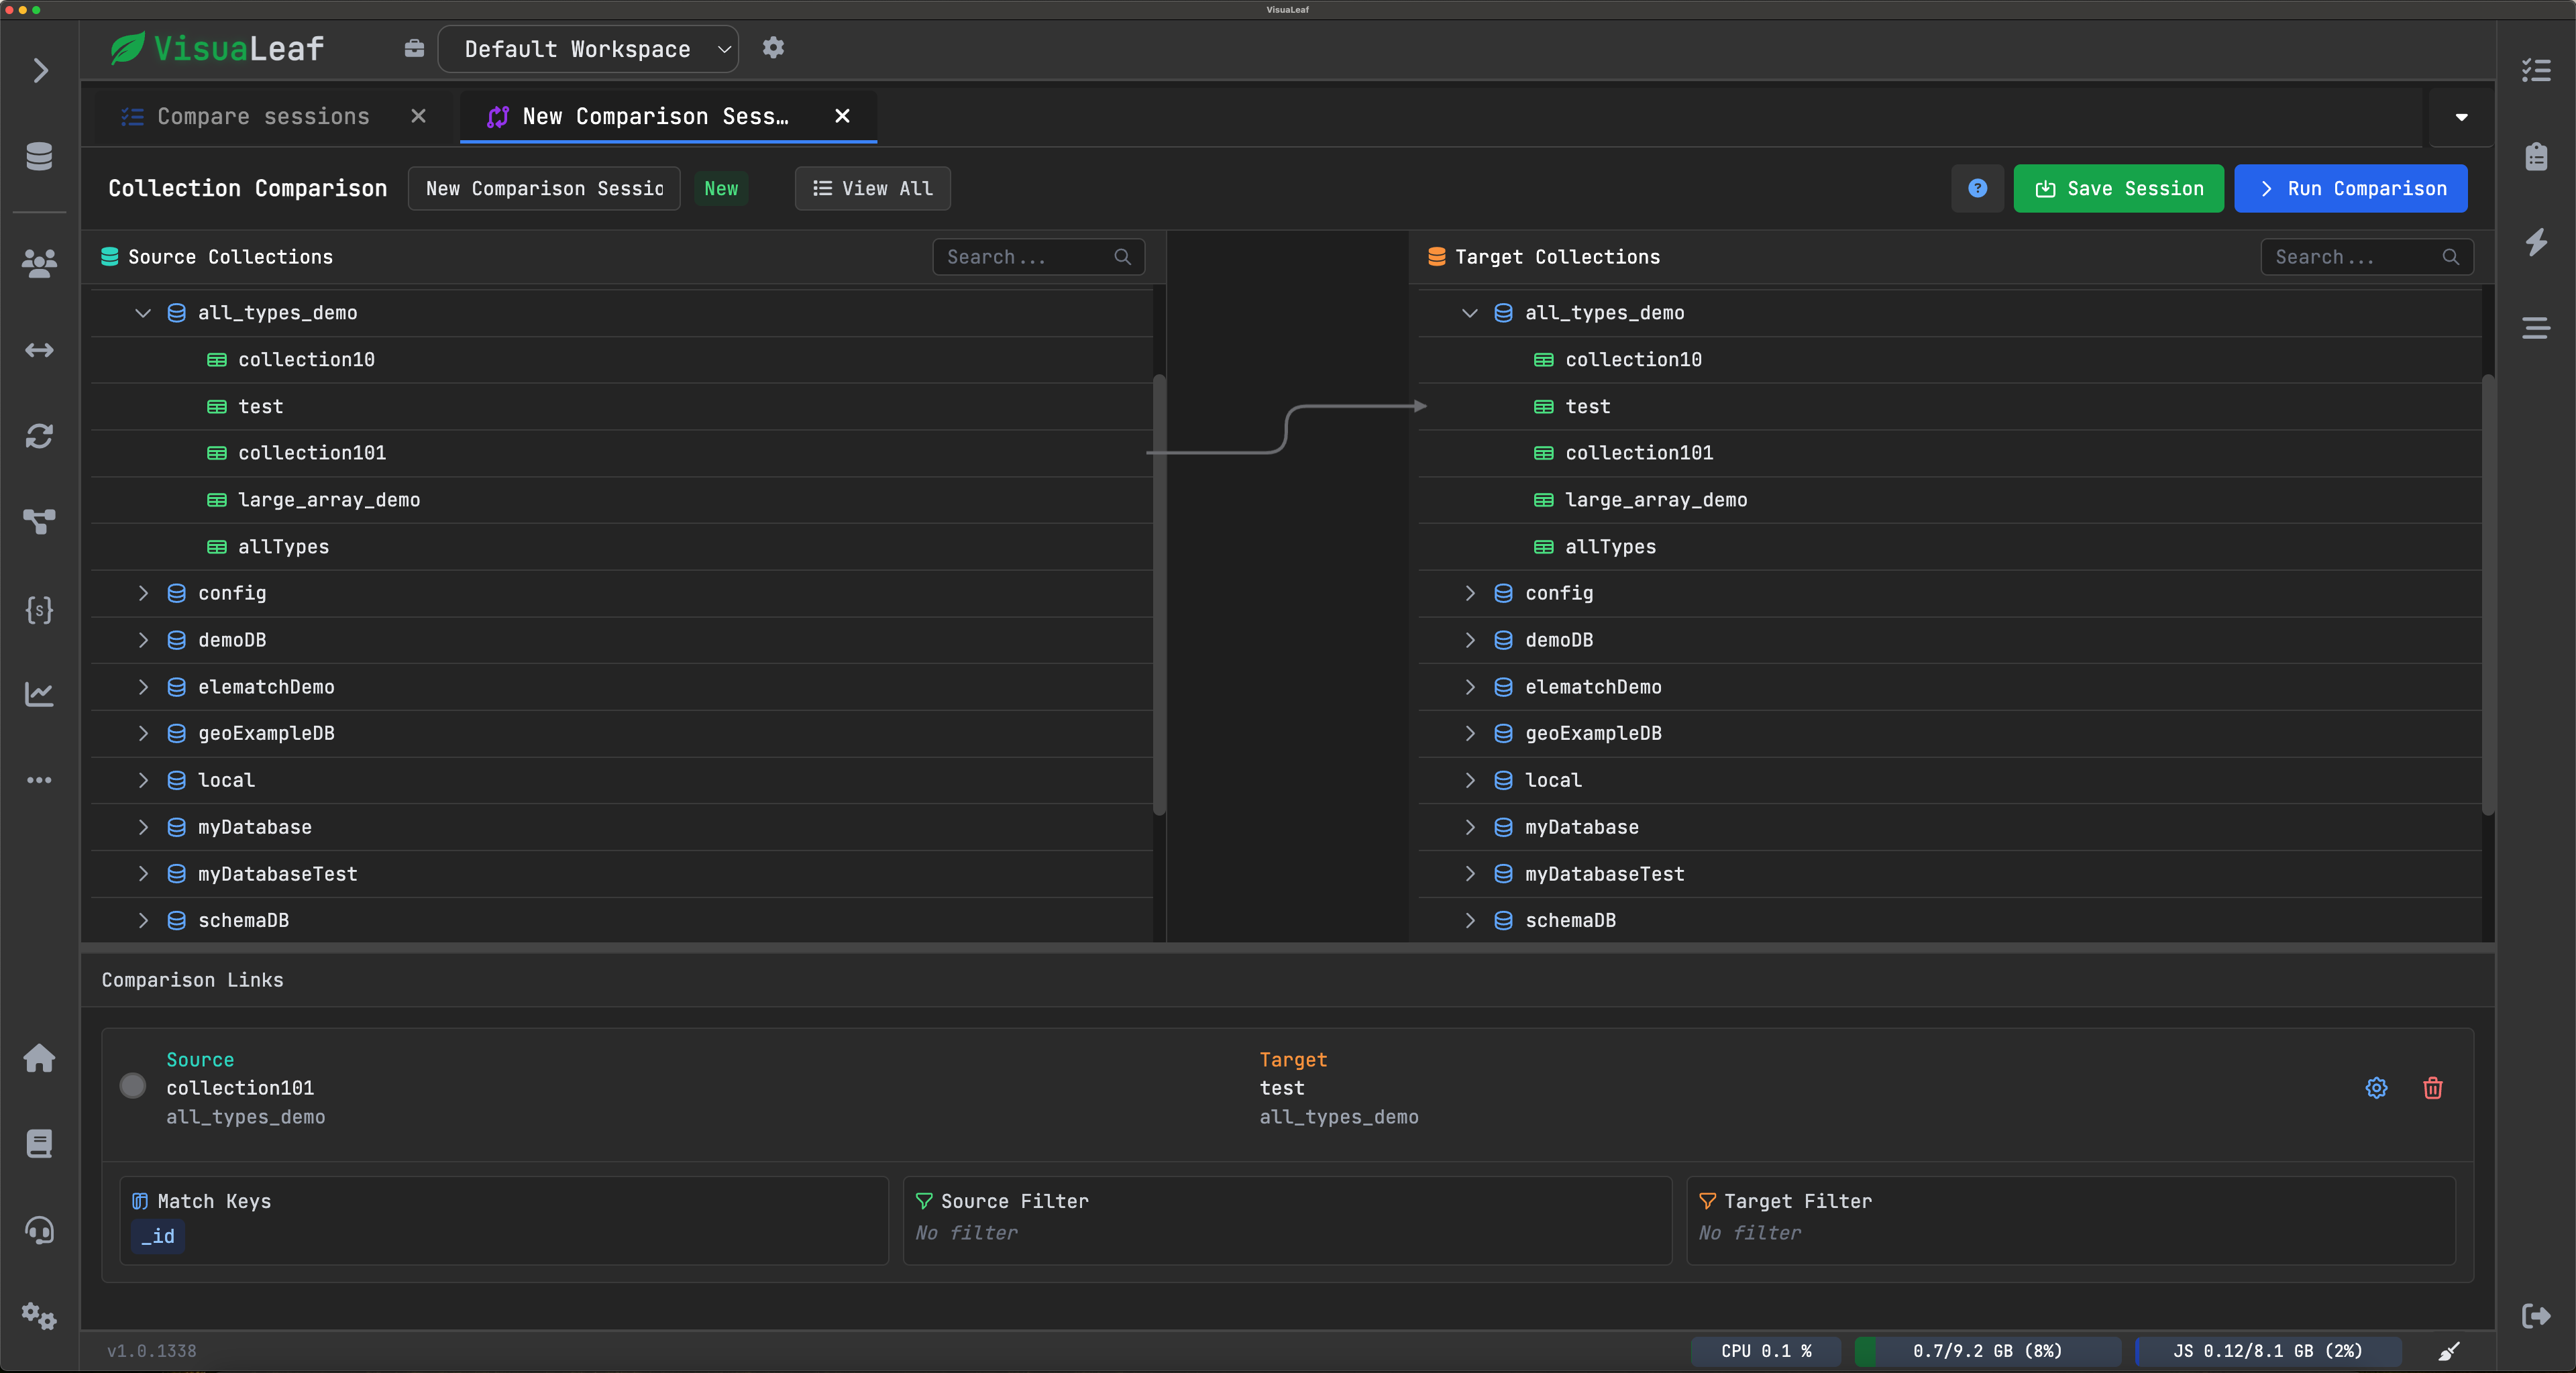Delete the comparison link with trash icon

(2432, 1088)
